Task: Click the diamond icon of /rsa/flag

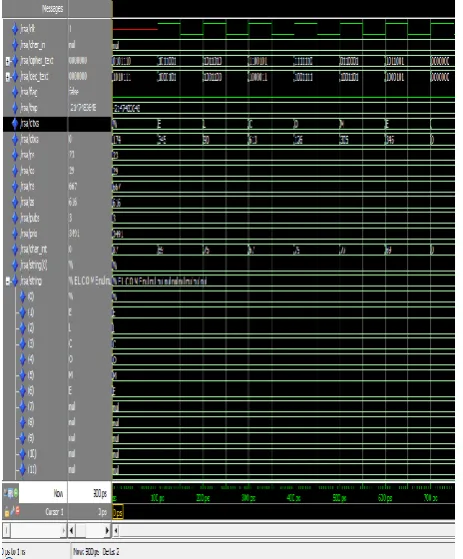Action: click(15, 92)
